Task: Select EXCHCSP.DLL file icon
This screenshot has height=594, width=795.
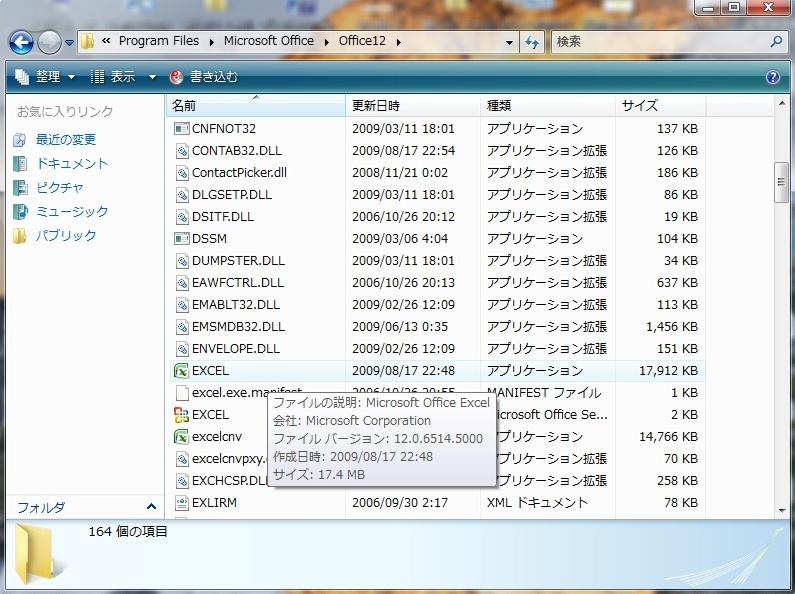Action: point(182,481)
